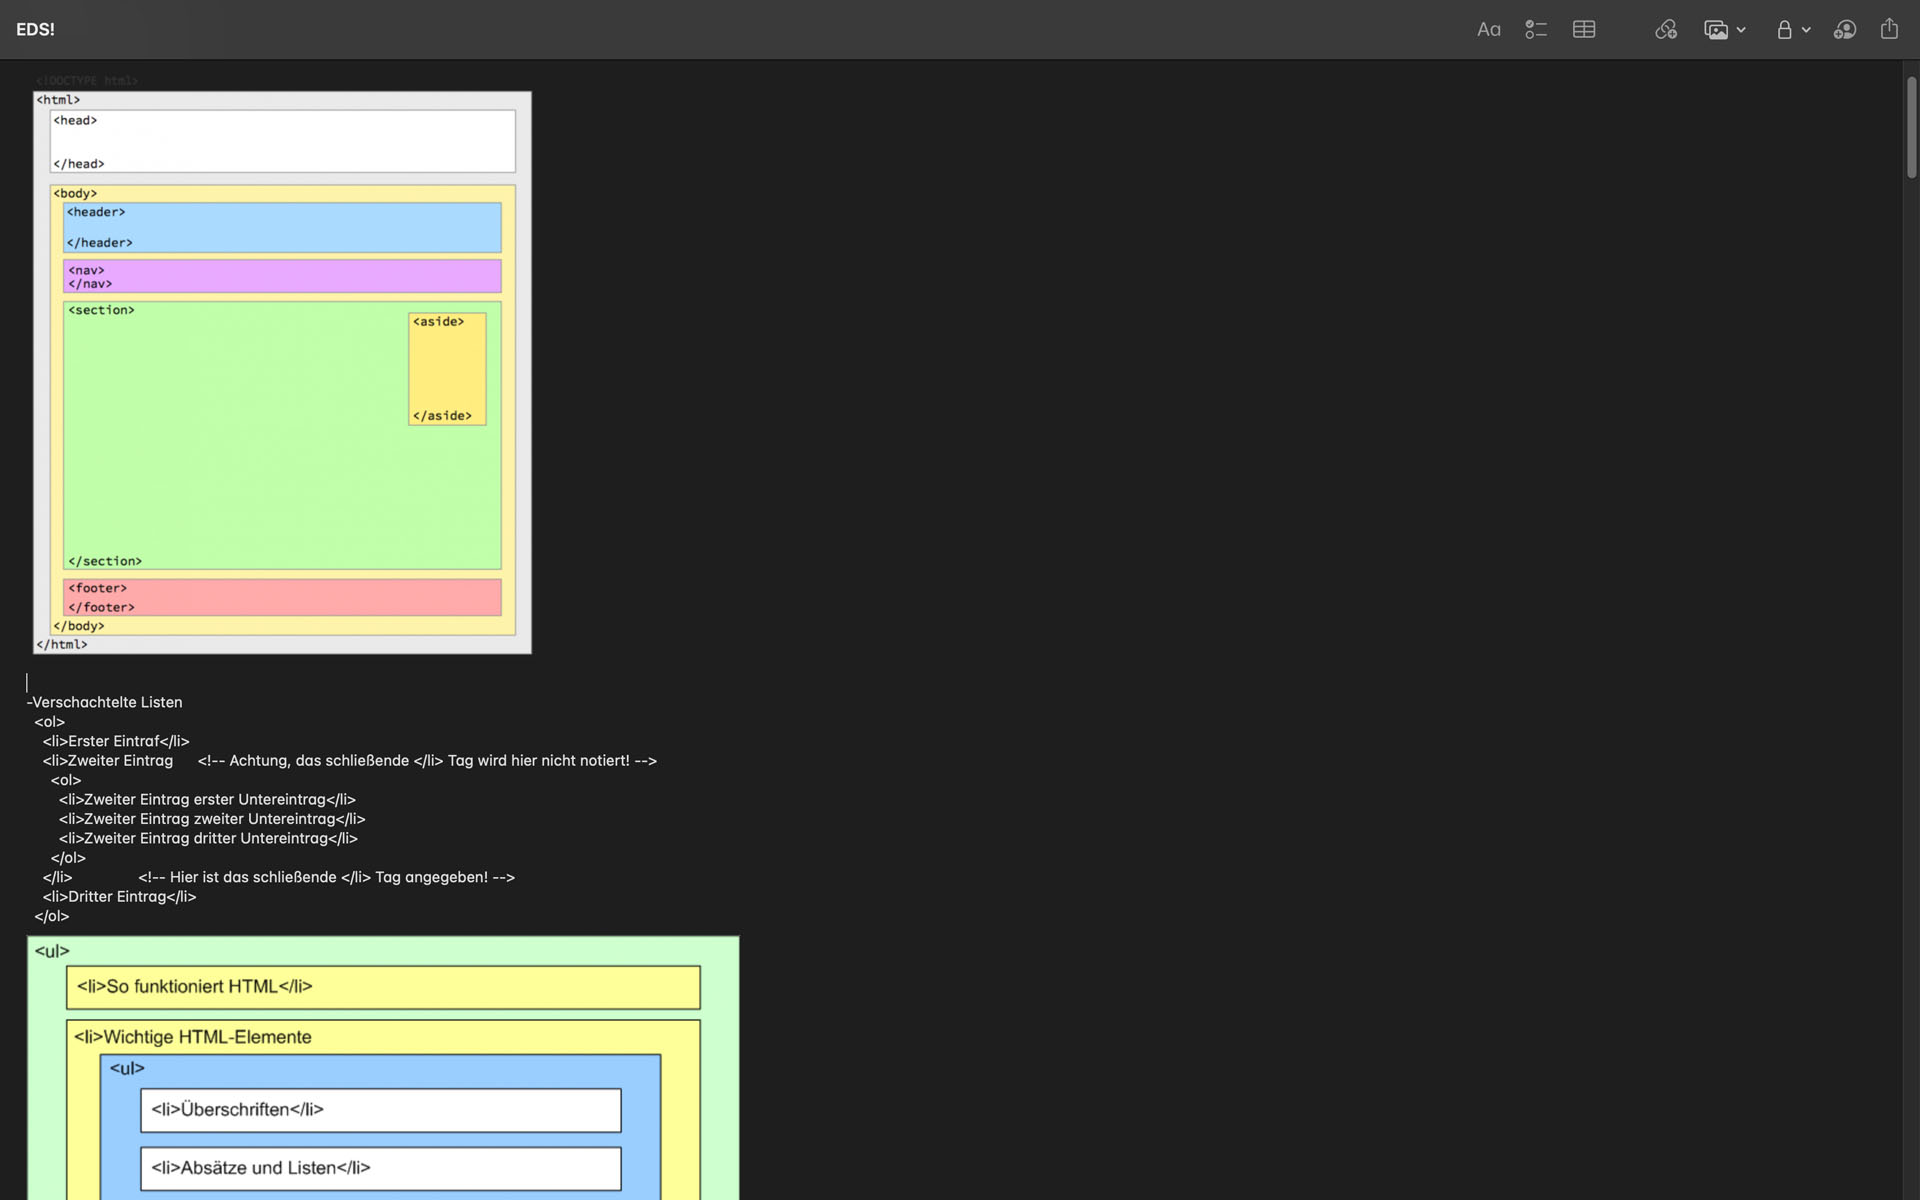Click the add link icon

pyautogui.click(x=1666, y=30)
